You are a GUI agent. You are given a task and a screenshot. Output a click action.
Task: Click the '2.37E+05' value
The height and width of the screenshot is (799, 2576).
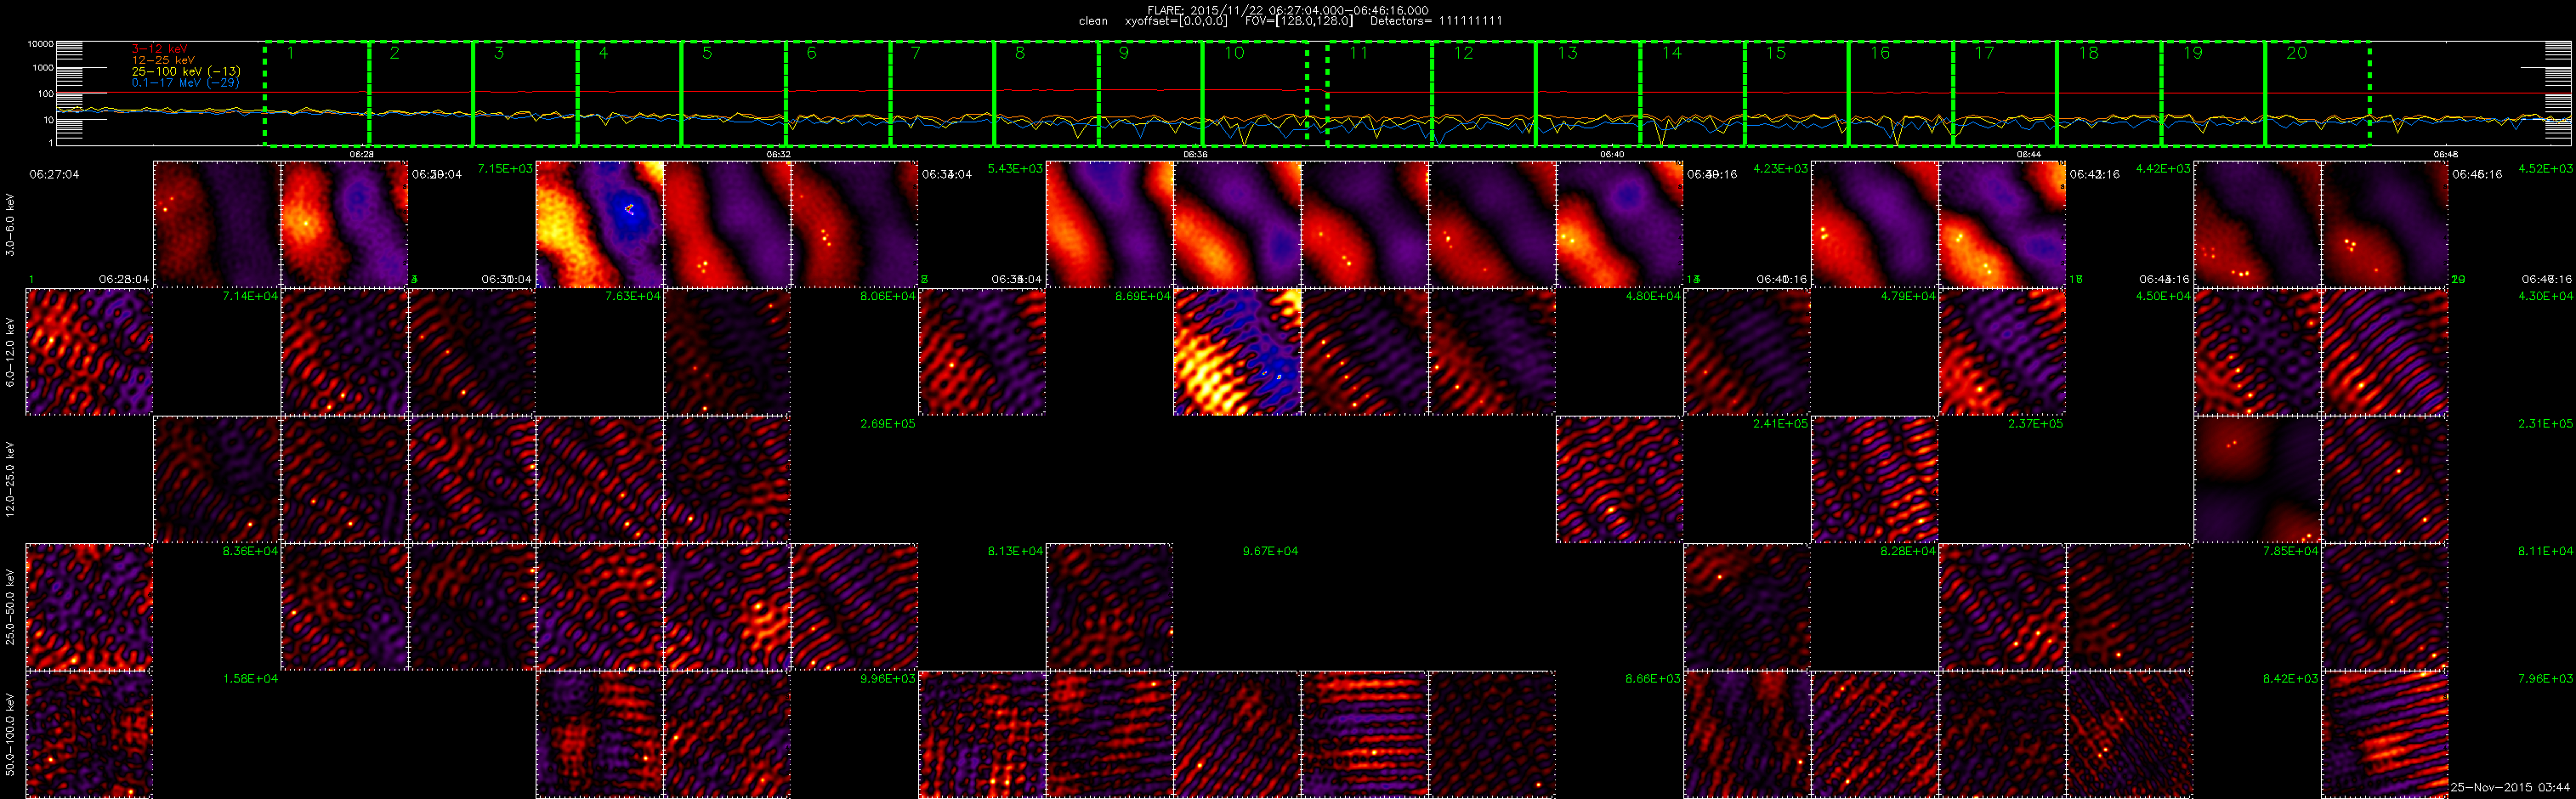point(2035,424)
